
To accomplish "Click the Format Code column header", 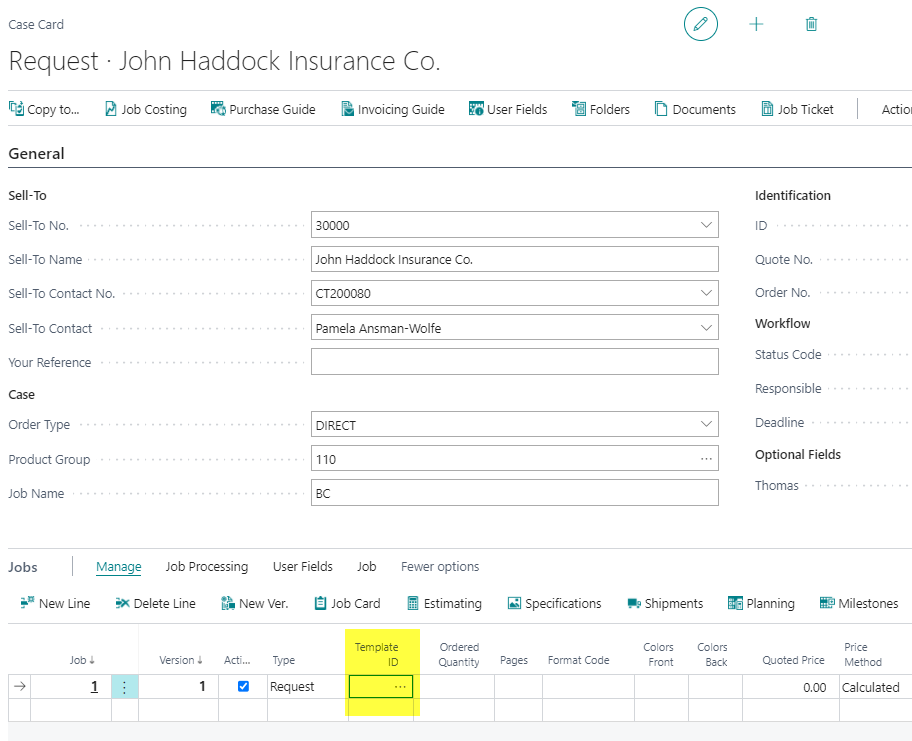I will coord(578,660).
